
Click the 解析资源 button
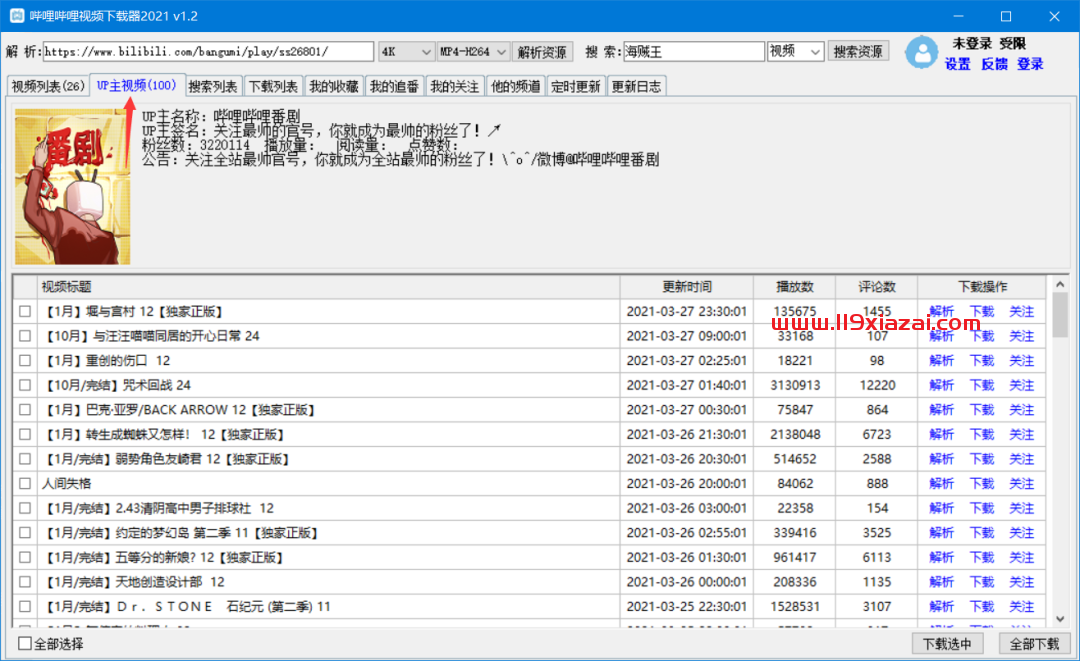point(542,52)
